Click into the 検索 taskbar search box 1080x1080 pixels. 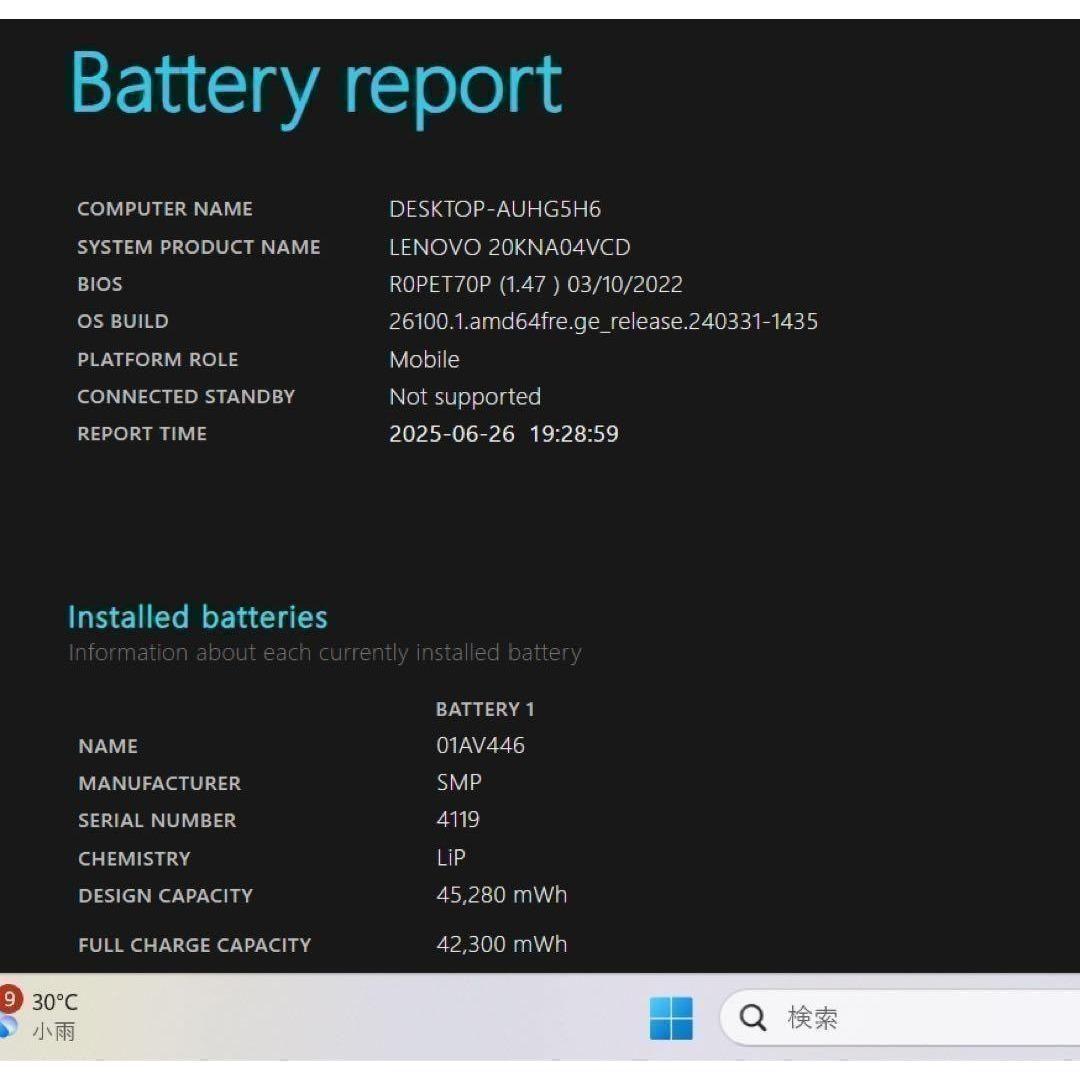tap(900, 1018)
